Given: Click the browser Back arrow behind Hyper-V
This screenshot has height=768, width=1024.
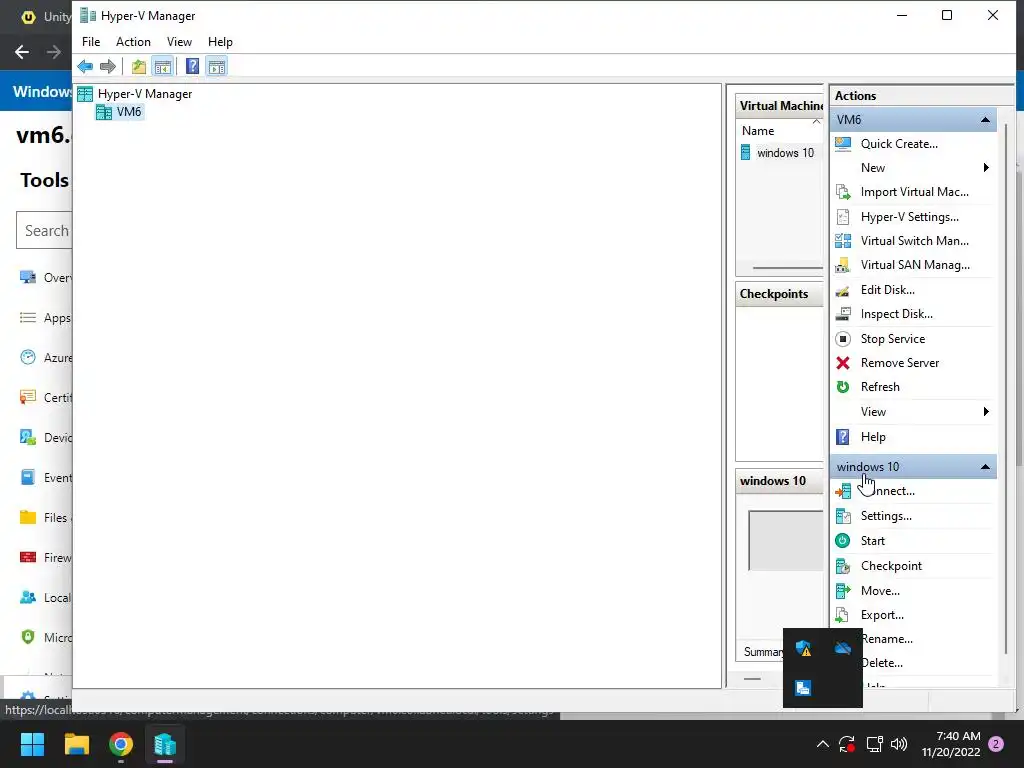Looking at the screenshot, I should click(x=22, y=52).
